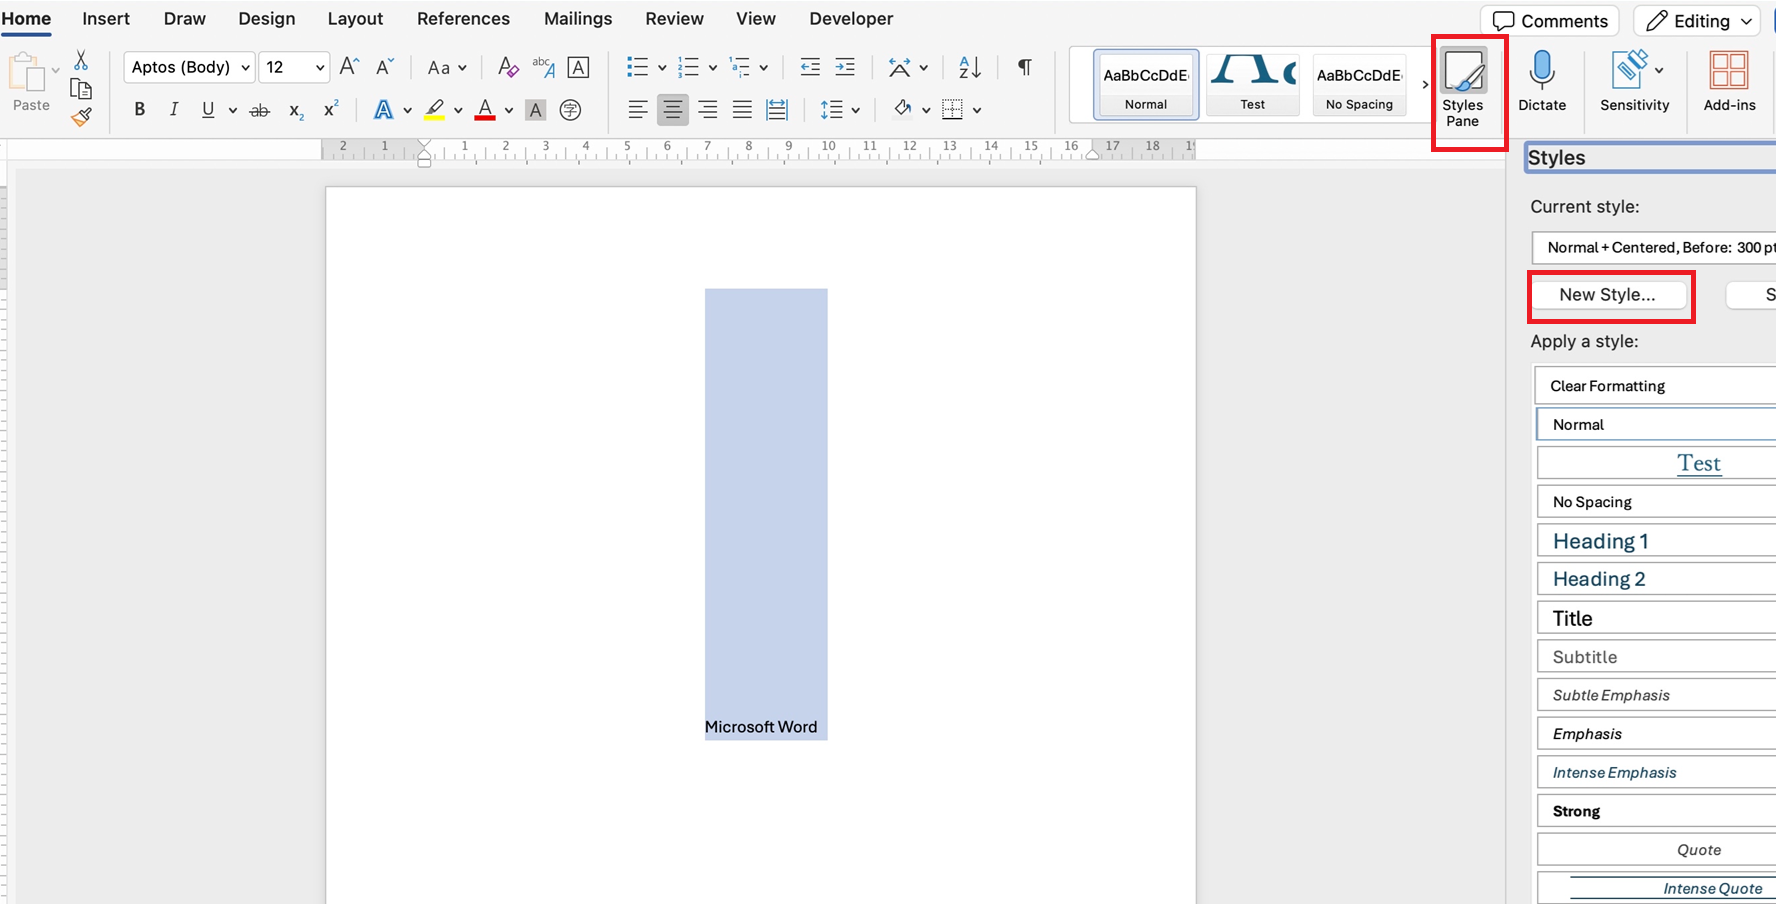Screen dimensions: 1776x904
Task: Click the Cut scissors icon
Action: pos(81,61)
